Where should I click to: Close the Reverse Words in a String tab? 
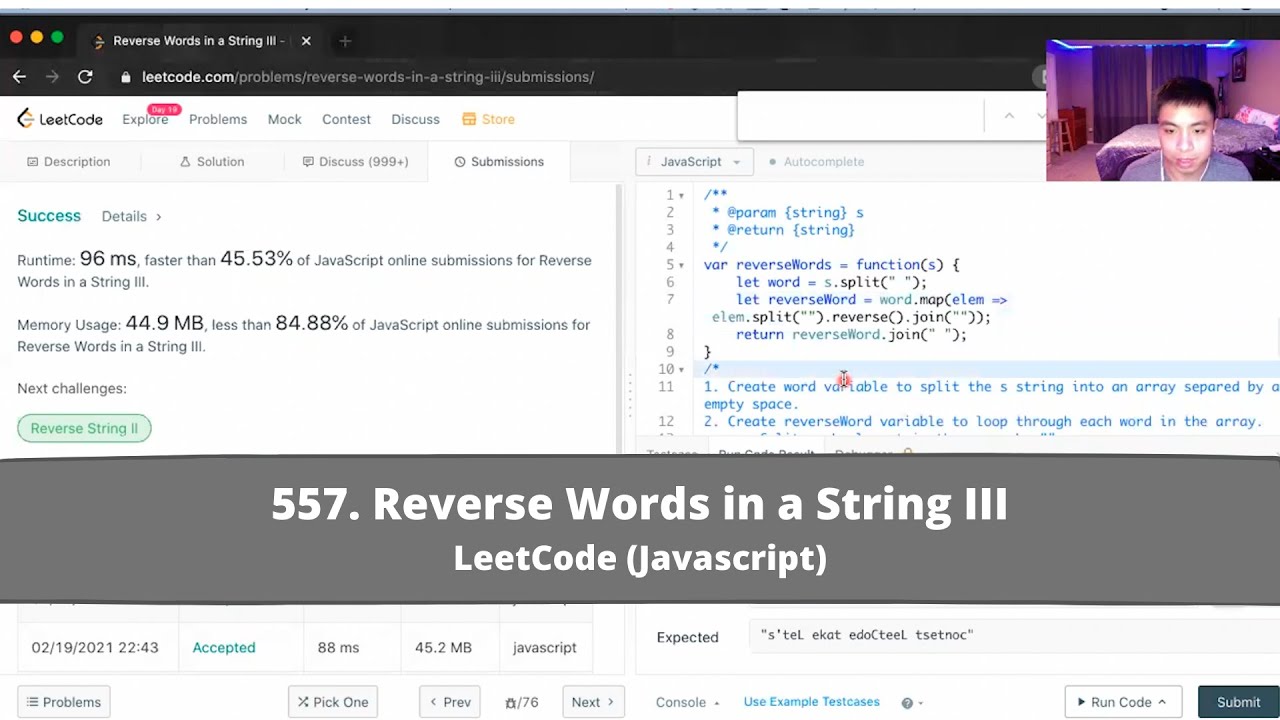306,41
